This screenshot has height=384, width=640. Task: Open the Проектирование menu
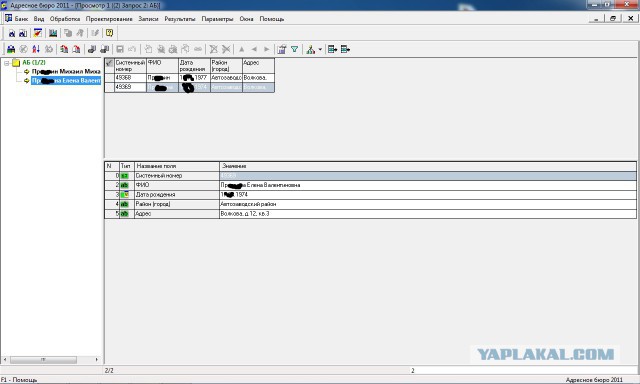click(x=109, y=19)
